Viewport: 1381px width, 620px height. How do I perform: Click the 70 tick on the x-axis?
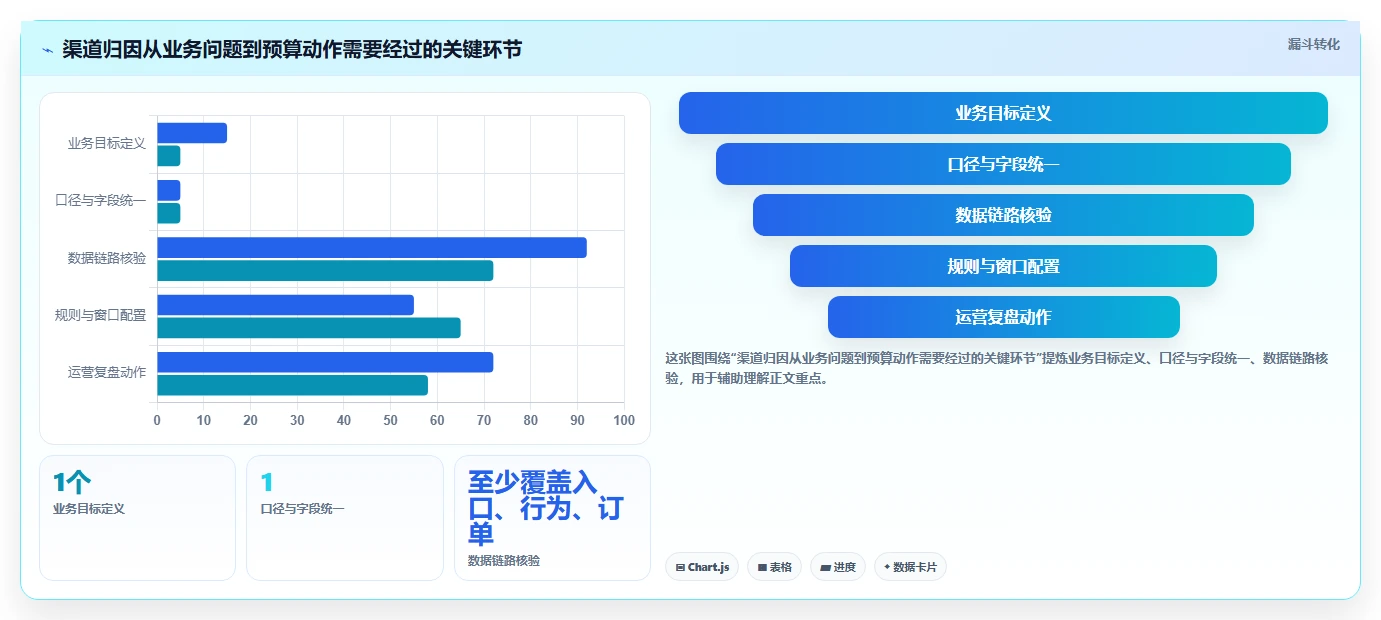484,421
